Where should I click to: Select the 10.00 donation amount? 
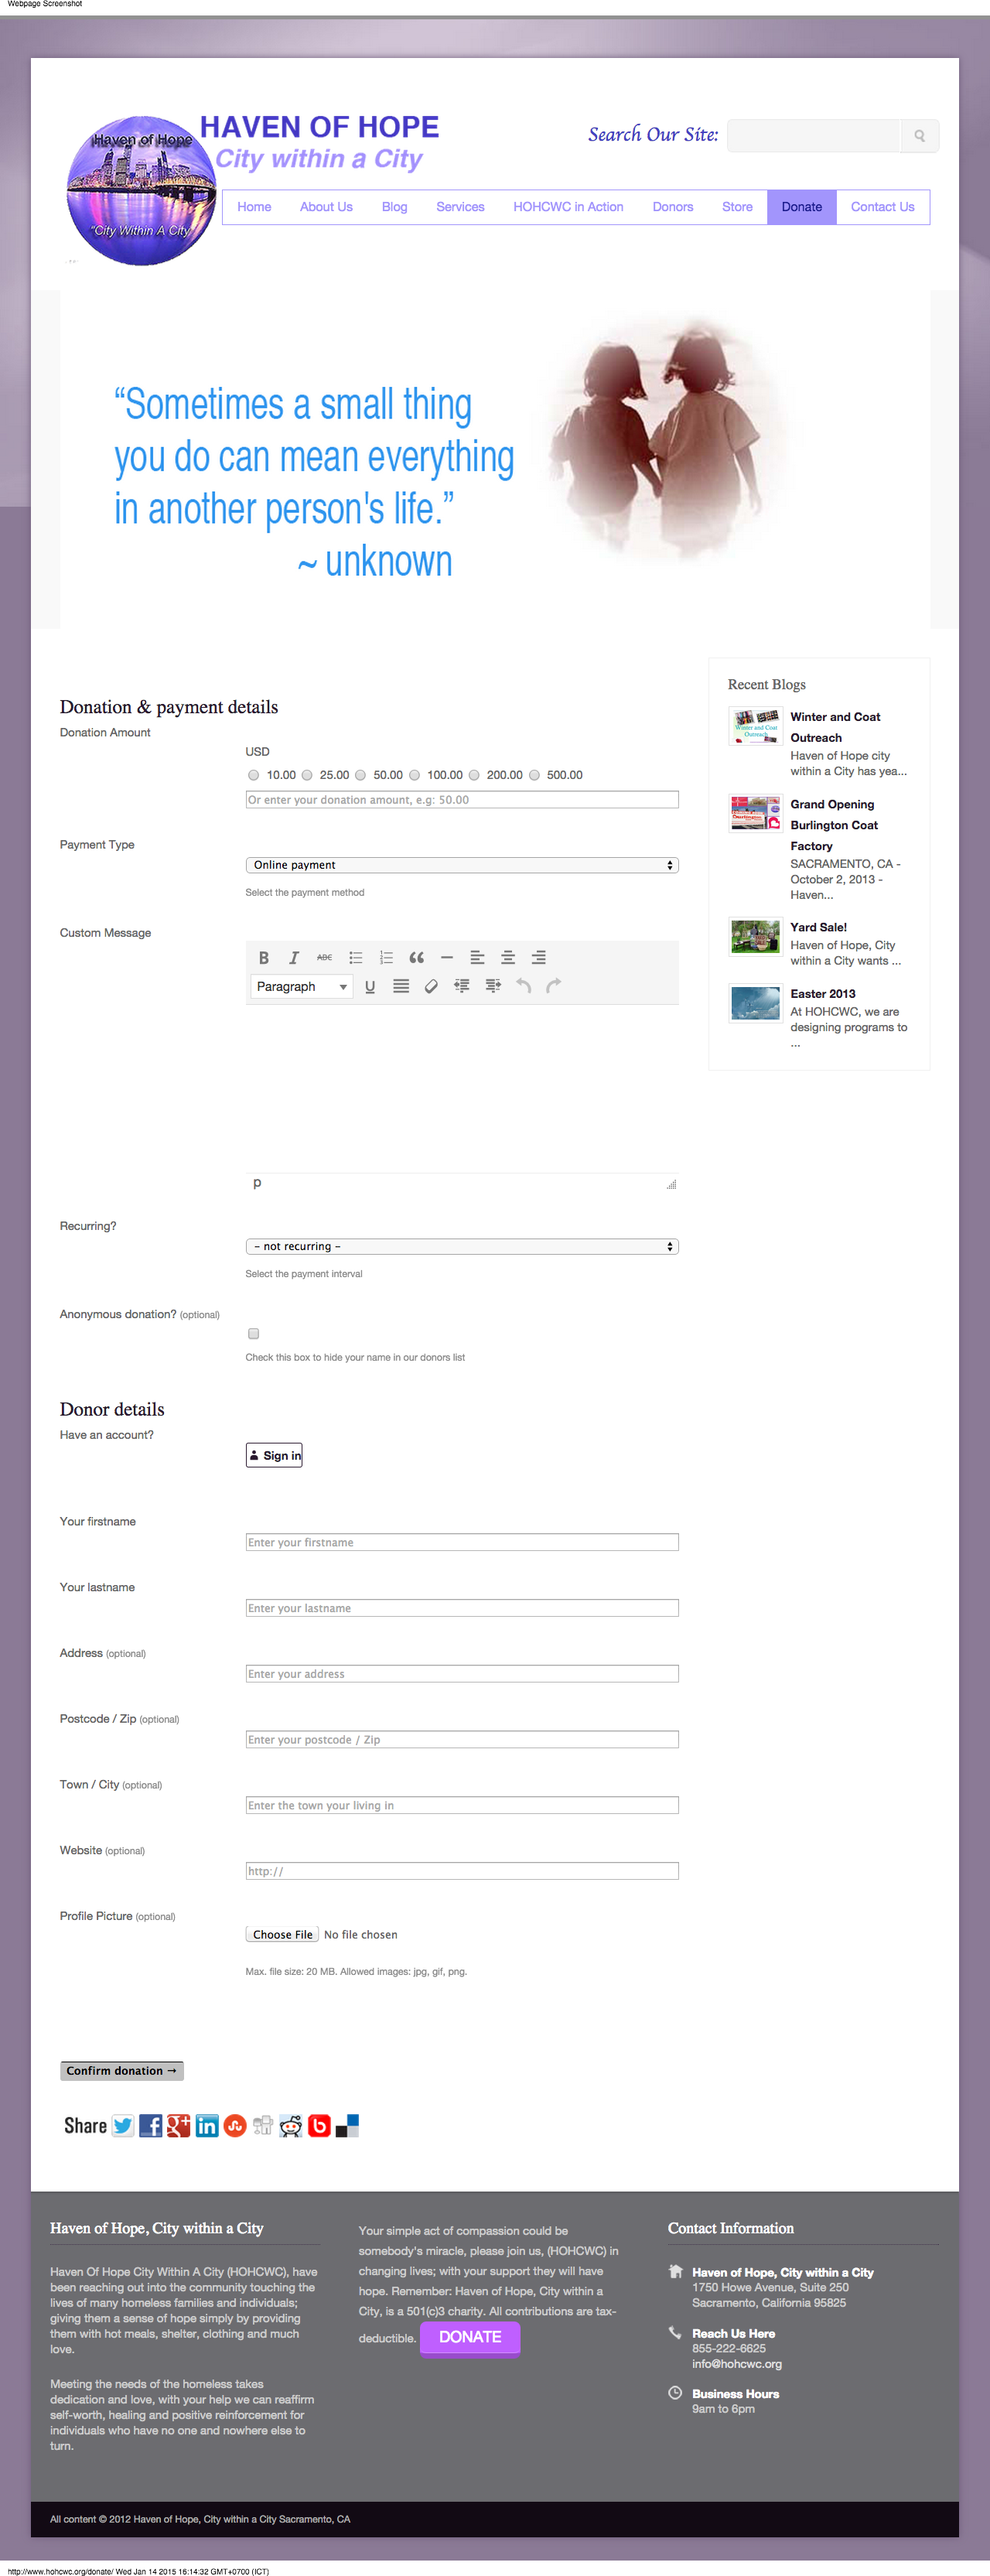click(253, 775)
